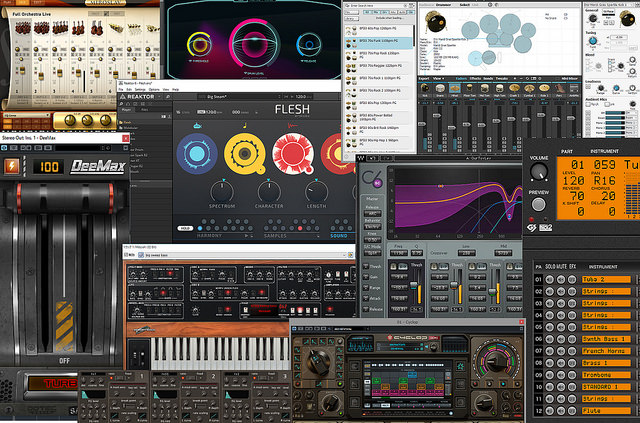The image size is (640, 423).
Task: Mute part 12 Flute
Action: pos(561,410)
